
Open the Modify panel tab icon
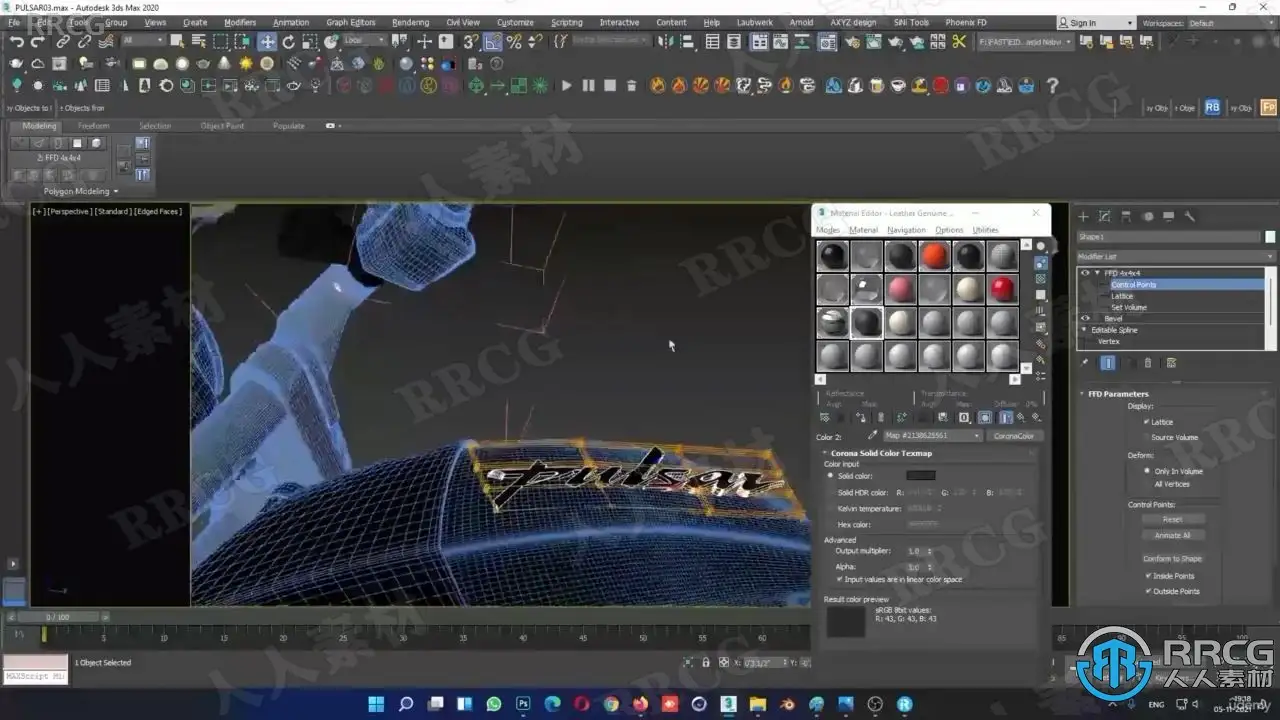[x=1105, y=216]
